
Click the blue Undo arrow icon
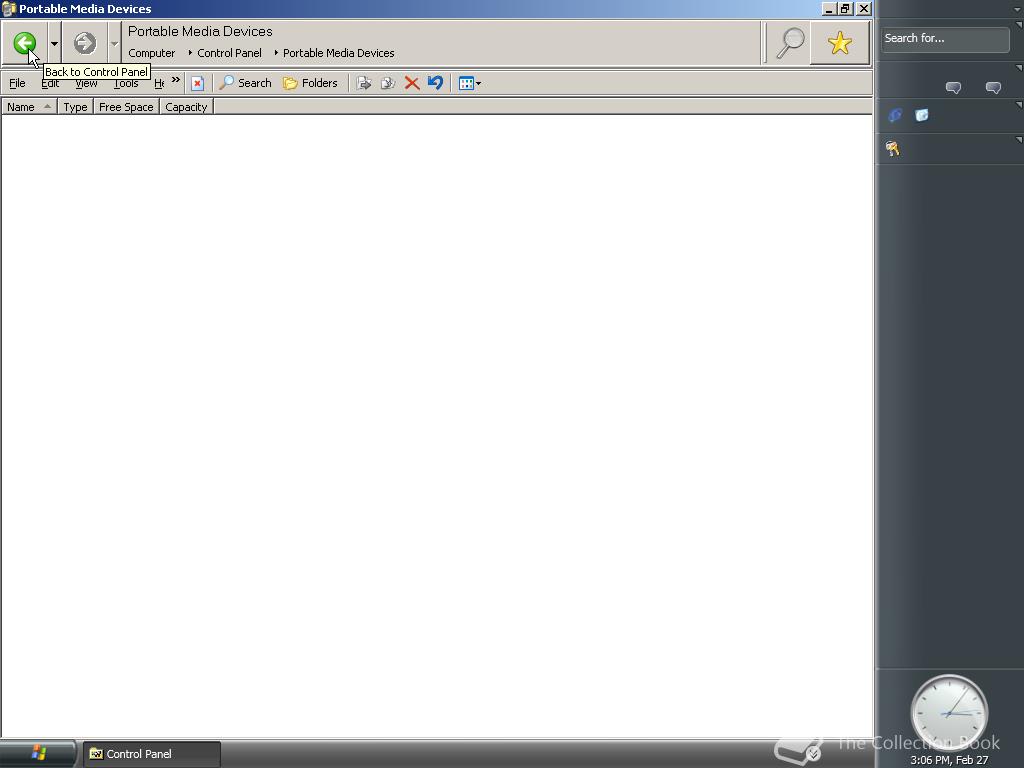(435, 83)
